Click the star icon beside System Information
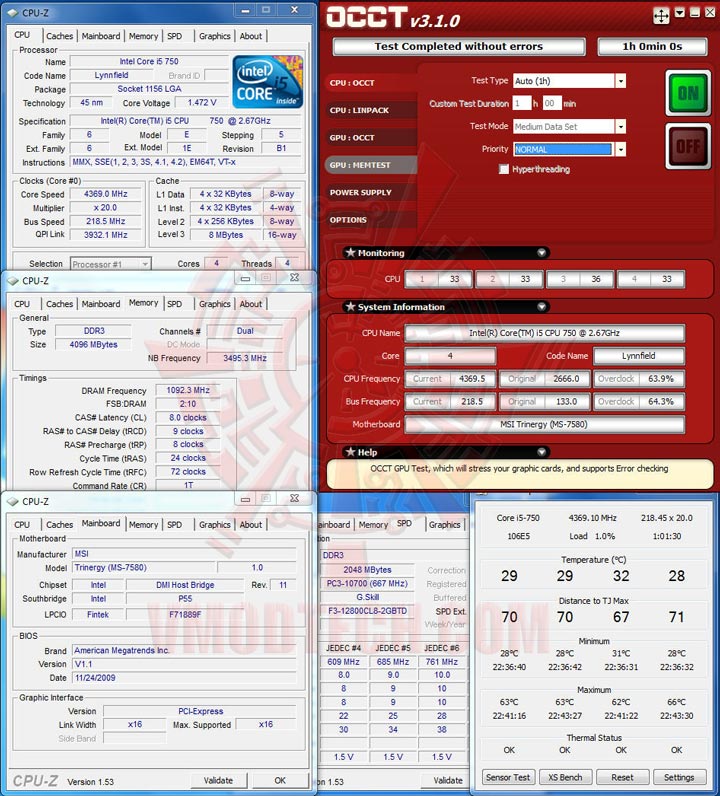 pos(350,307)
